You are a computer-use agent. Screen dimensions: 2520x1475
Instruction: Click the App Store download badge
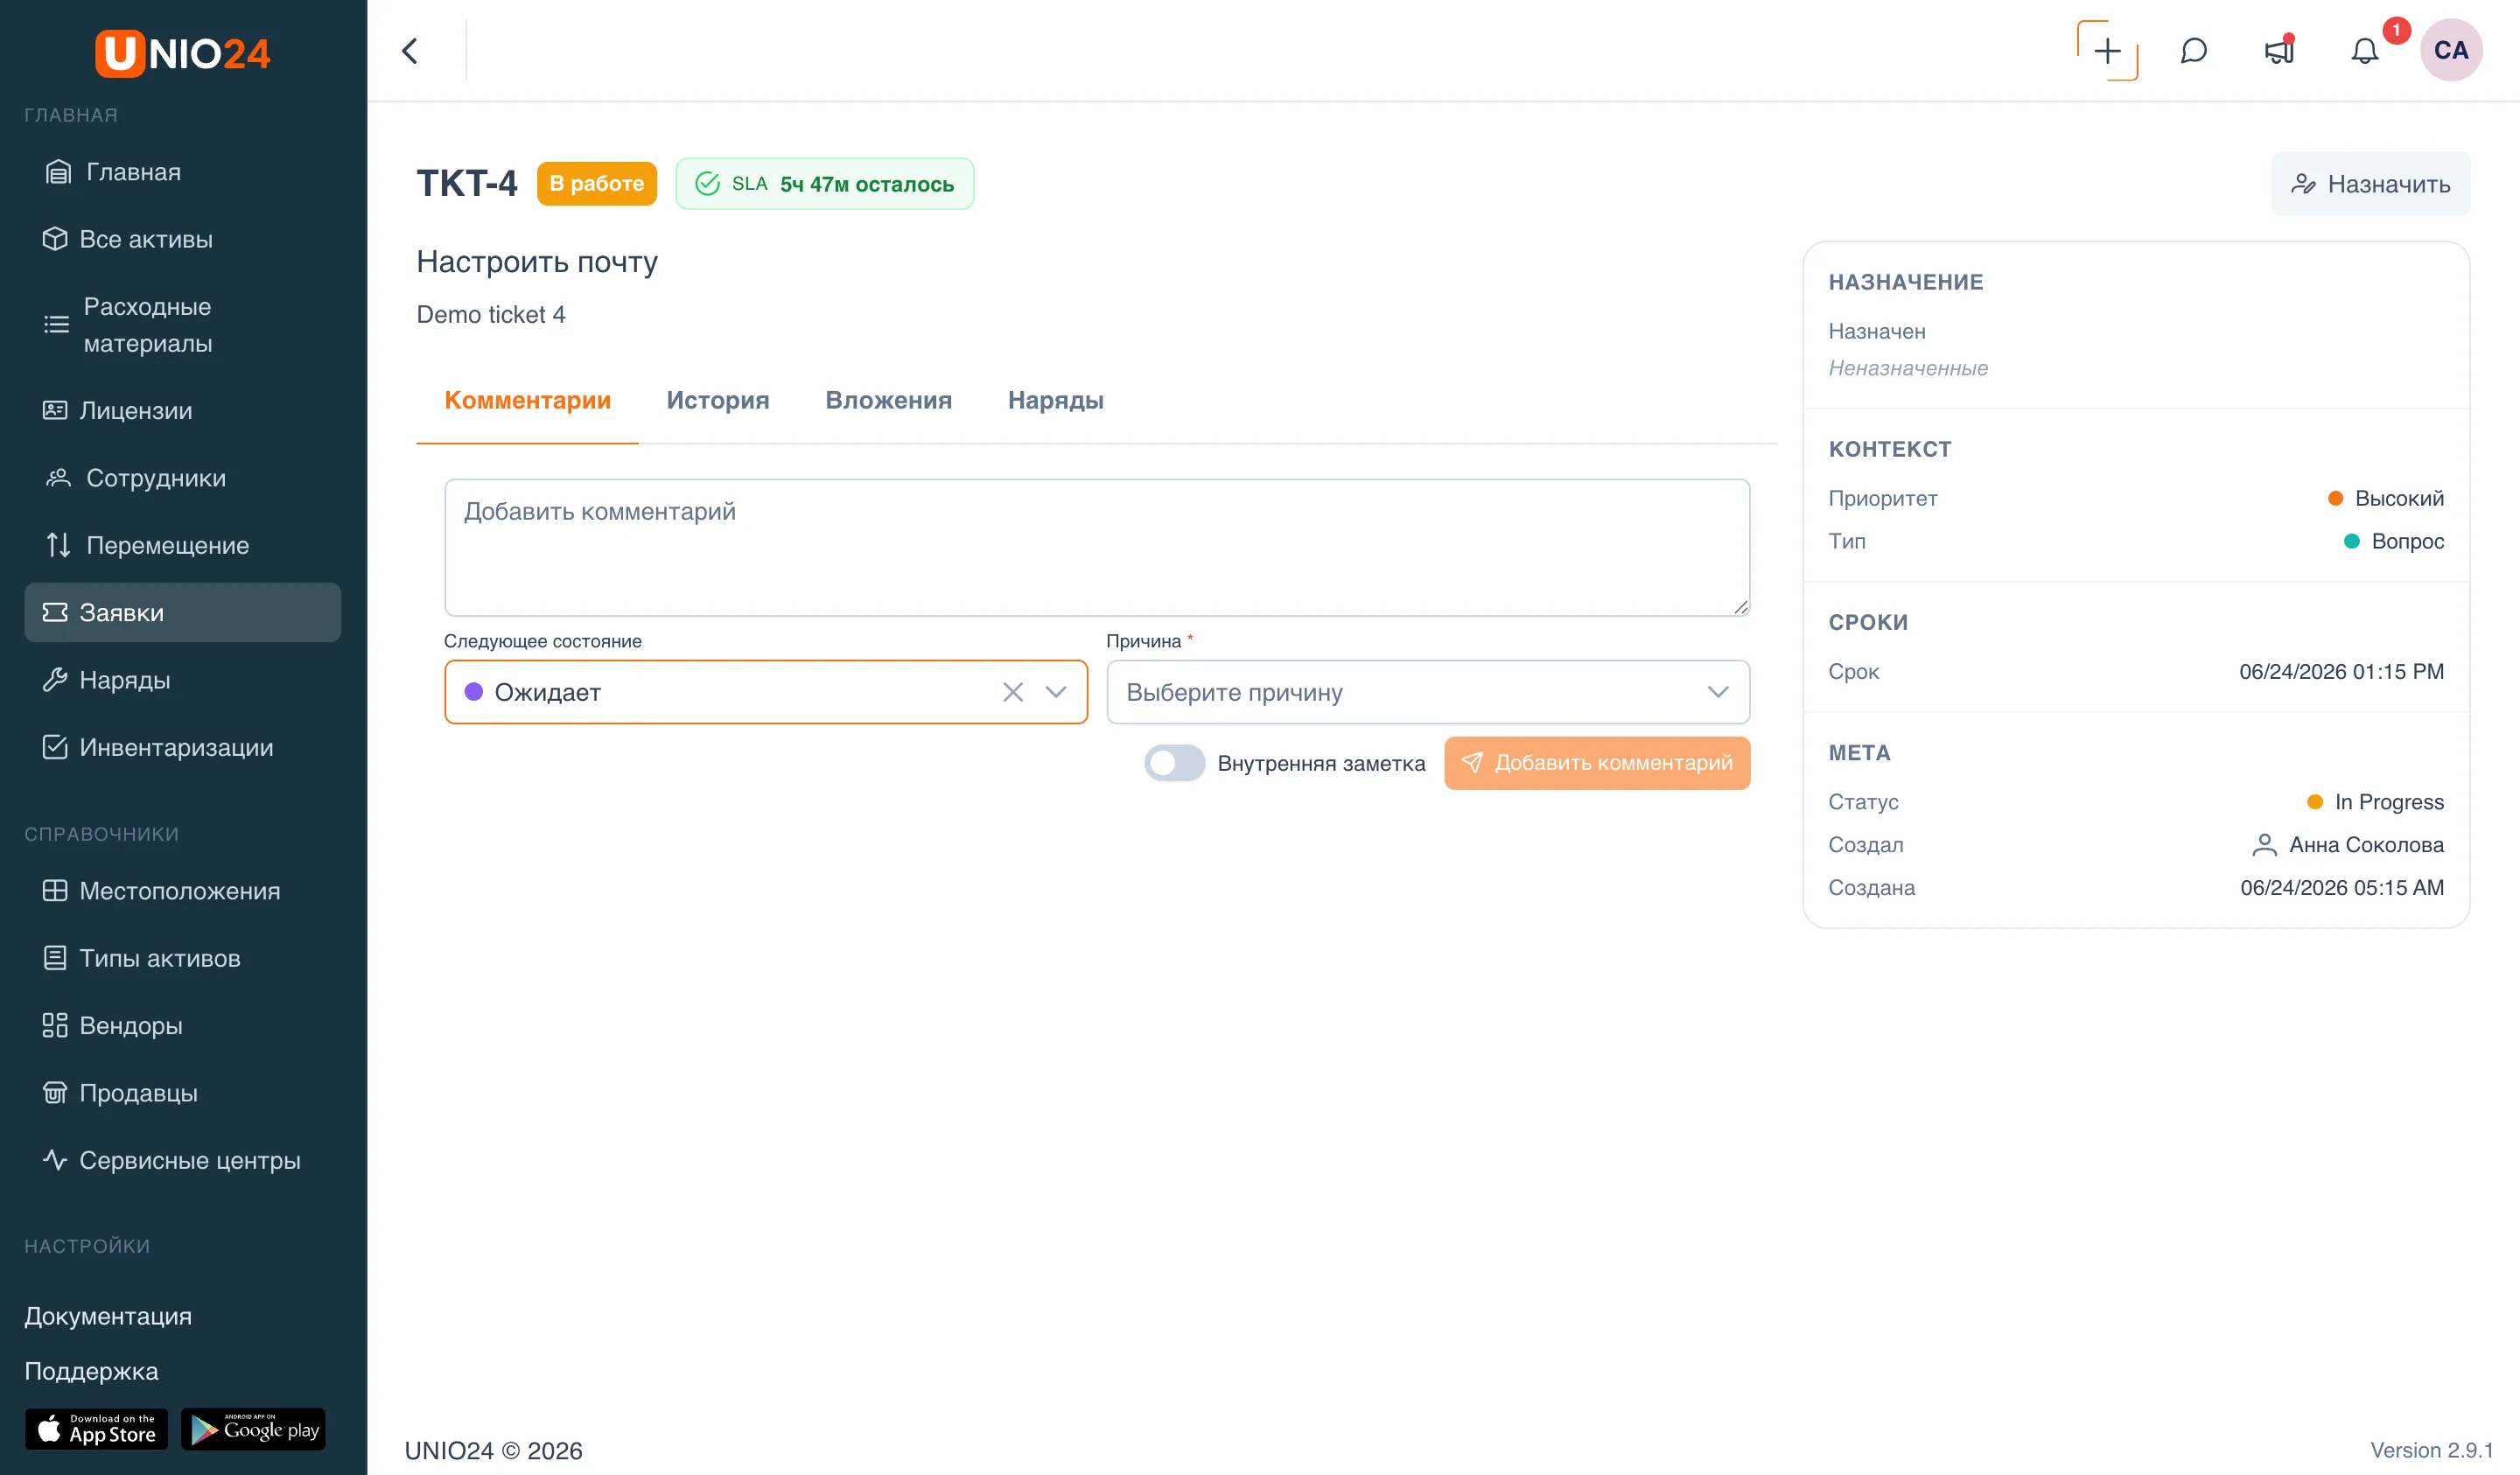coord(96,1429)
